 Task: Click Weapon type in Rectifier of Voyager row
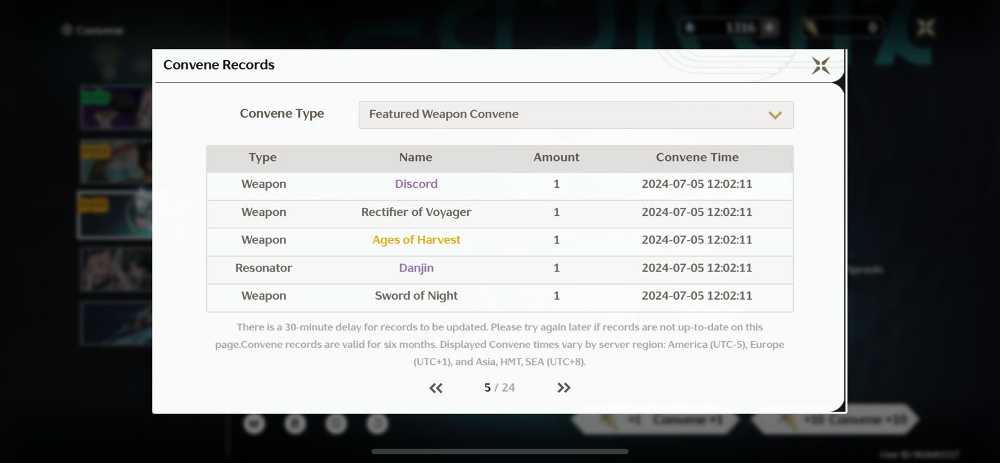coord(263,212)
